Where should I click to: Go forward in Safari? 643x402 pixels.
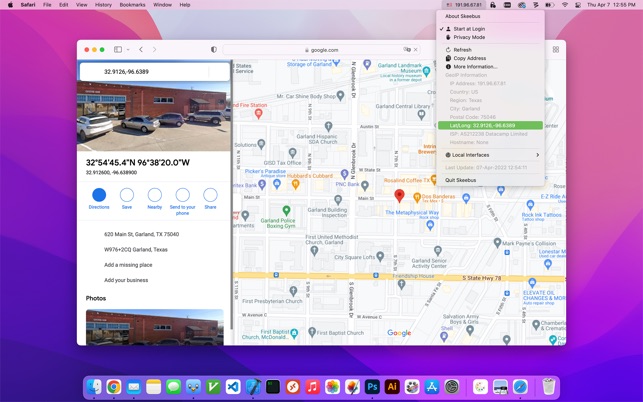[155, 50]
